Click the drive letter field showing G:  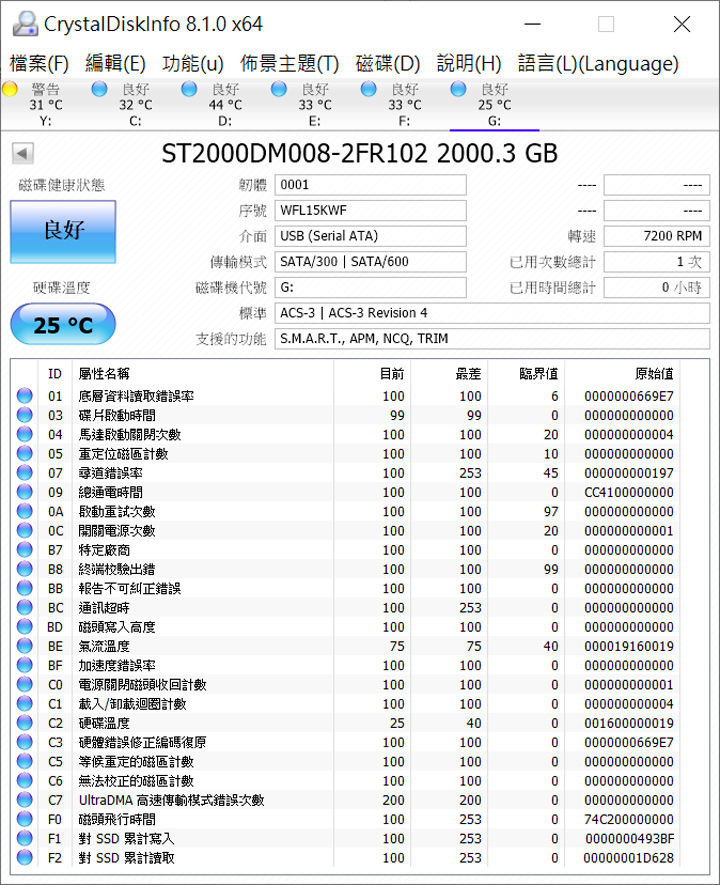coord(371,287)
